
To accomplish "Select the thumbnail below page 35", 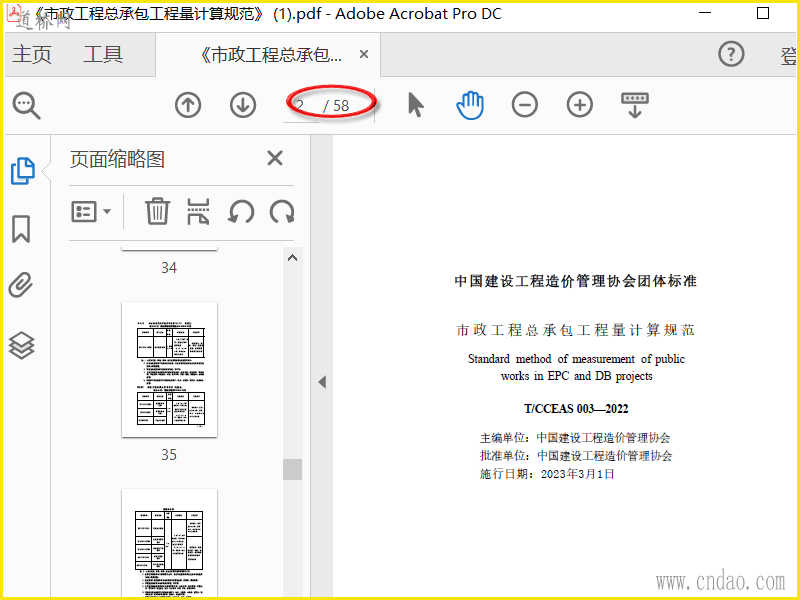I will coord(169,543).
